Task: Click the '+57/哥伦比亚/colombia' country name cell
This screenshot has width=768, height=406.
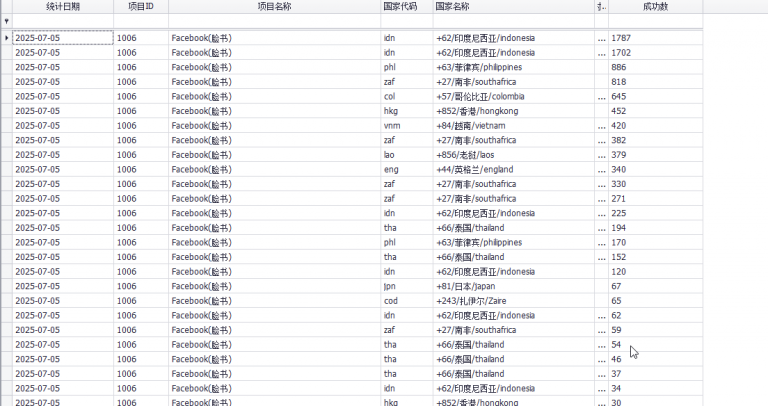Action: 514,96
